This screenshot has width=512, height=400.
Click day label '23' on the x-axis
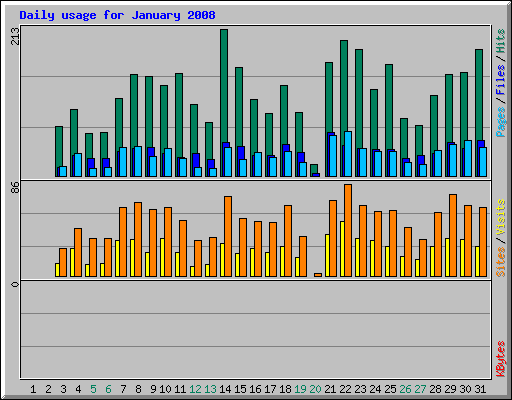[360, 389]
